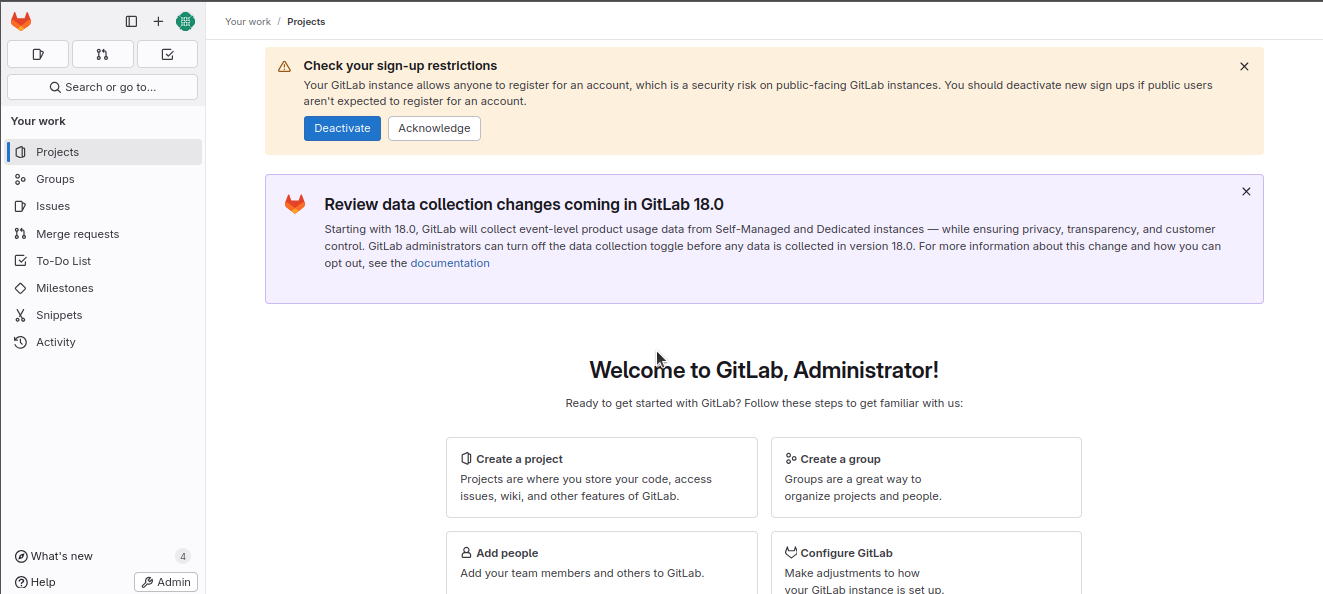
Task: Click the GitLab fox logo
Action: tap(21, 20)
